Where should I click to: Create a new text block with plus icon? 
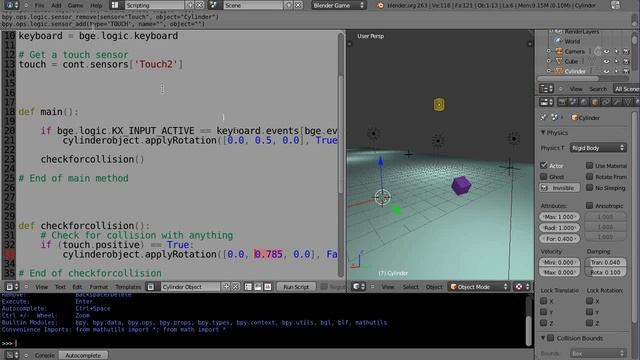pyautogui.click(x=226, y=287)
